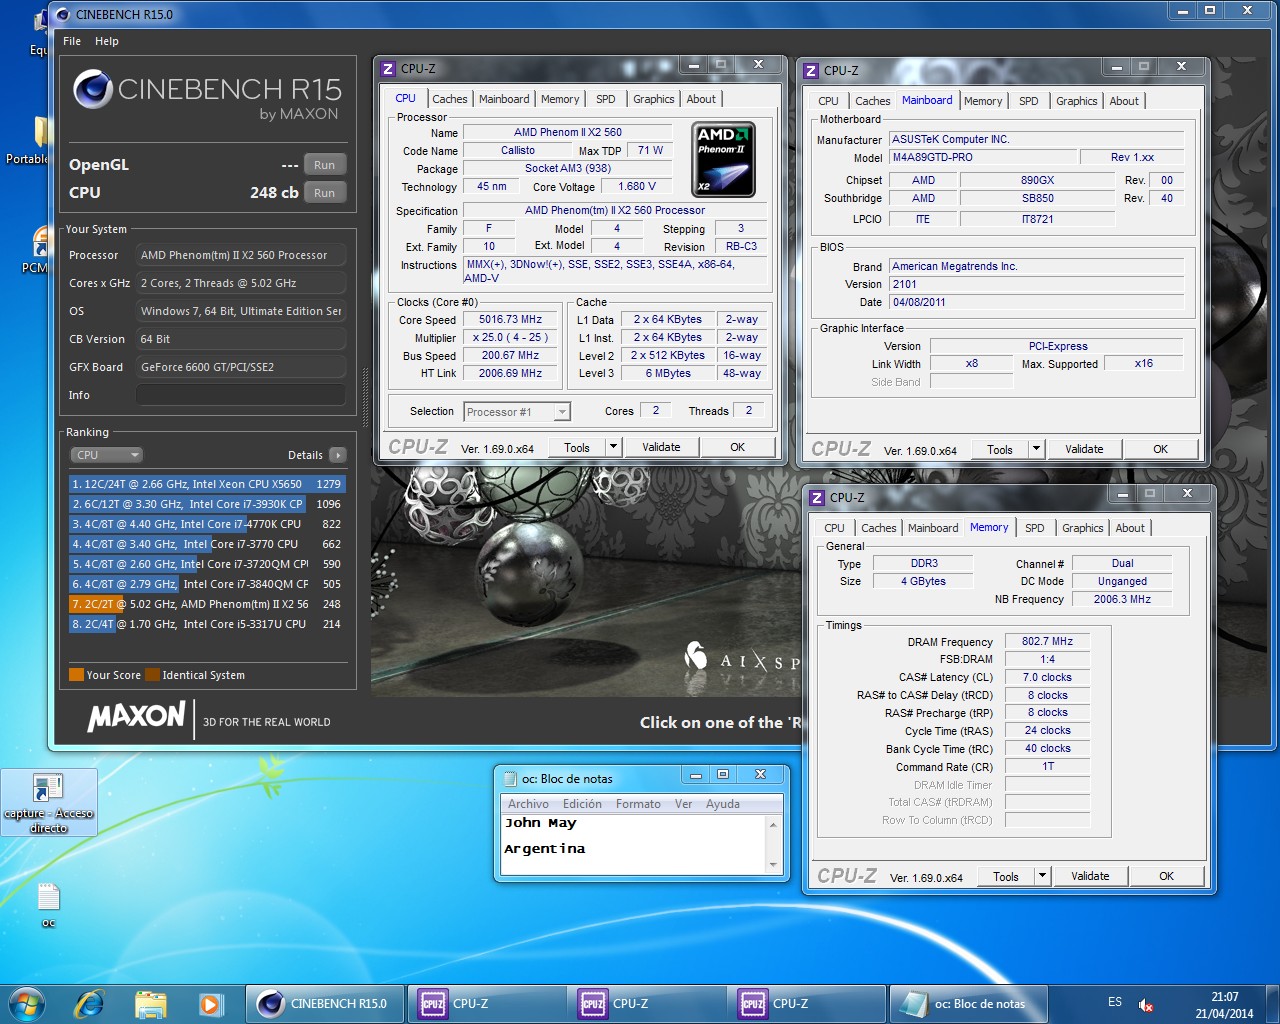Open Processor #1 selection dropdown
The width and height of the screenshot is (1280, 1024).
tap(517, 412)
